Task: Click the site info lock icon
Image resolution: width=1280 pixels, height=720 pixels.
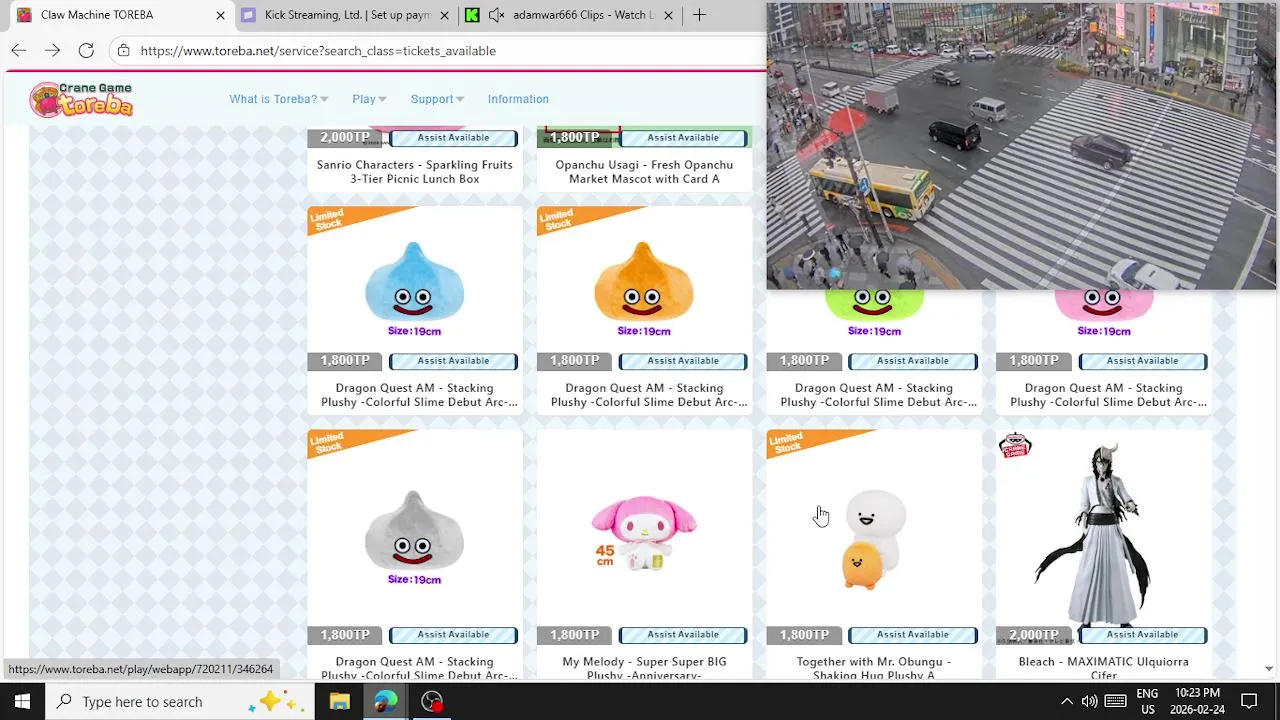Action: coord(123,50)
